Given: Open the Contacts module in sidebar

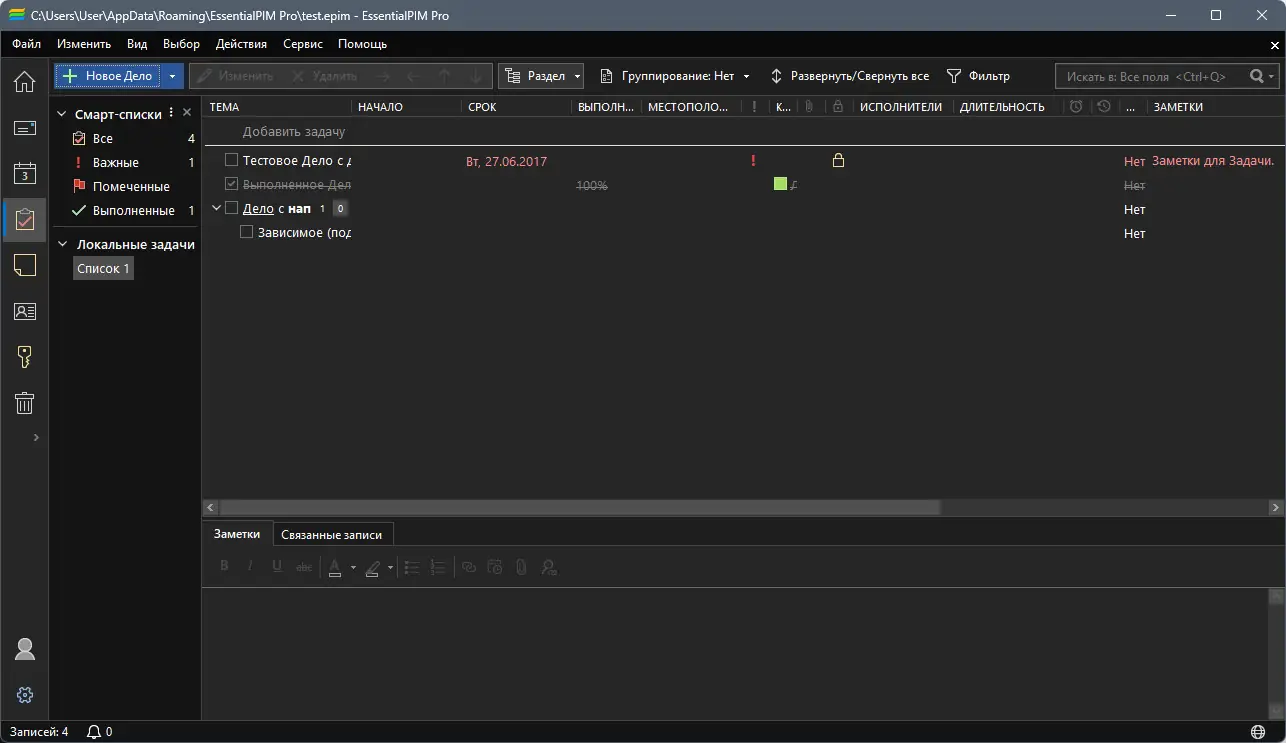Looking at the screenshot, I should click(x=24, y=311).
